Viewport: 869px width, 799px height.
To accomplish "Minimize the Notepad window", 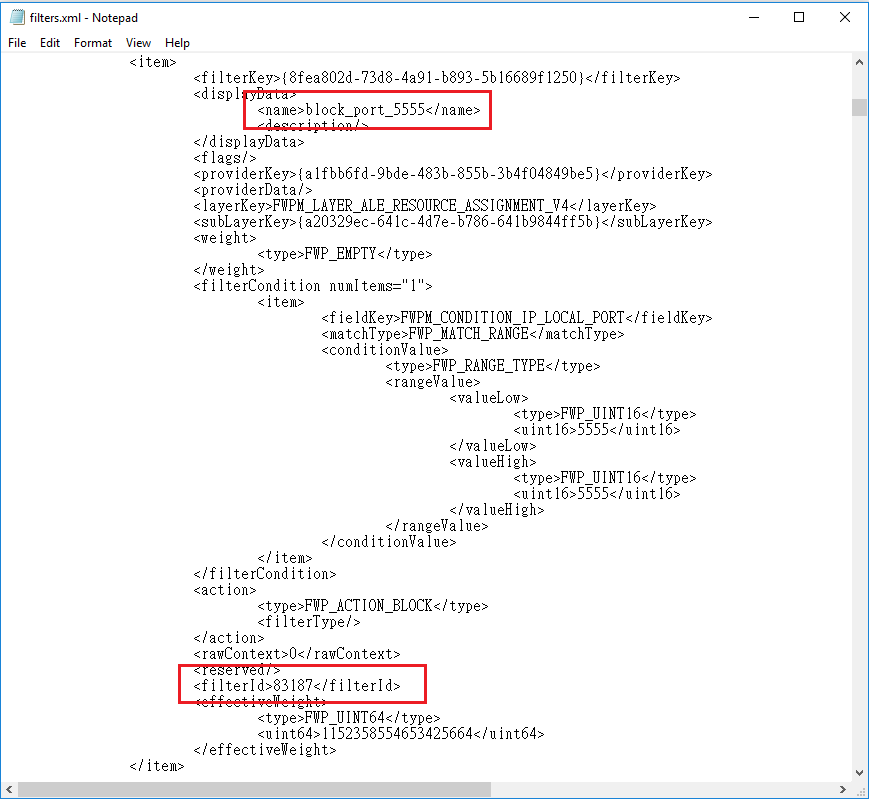I will [x=754, y=17].
